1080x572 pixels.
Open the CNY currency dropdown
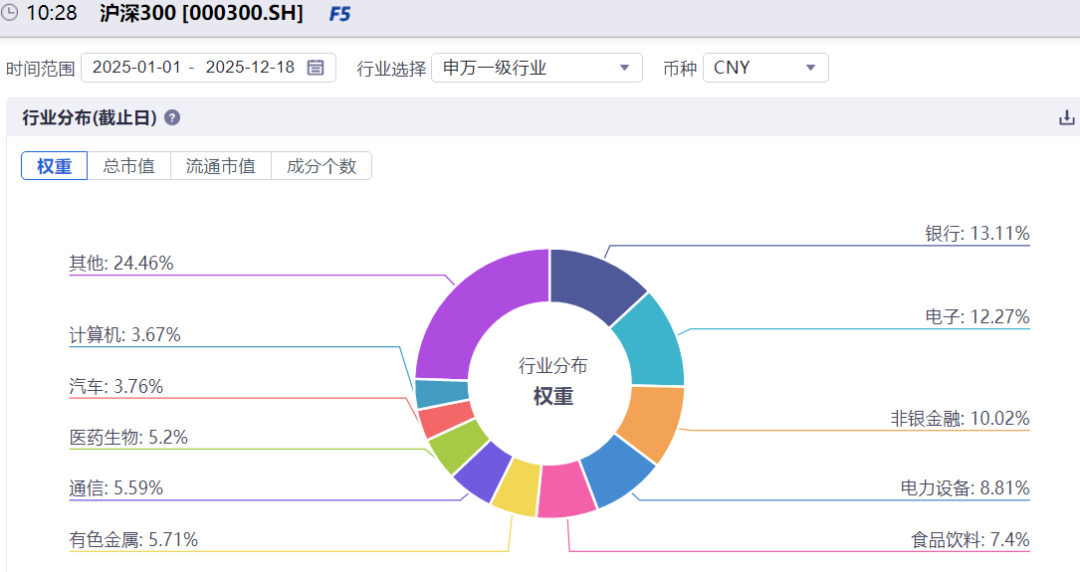(x=765, y=68)
